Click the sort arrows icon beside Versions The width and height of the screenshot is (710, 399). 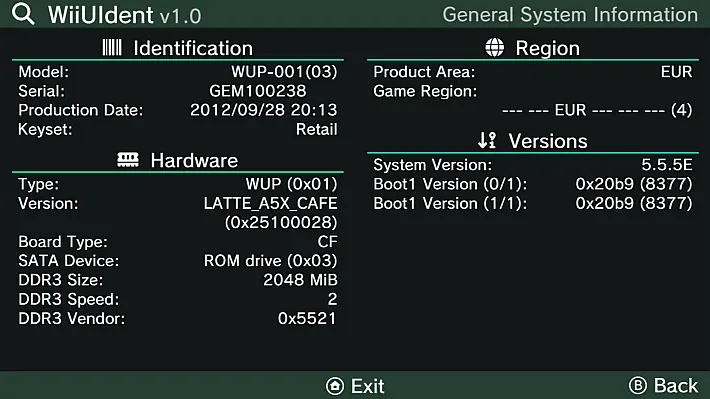point(487,140)
